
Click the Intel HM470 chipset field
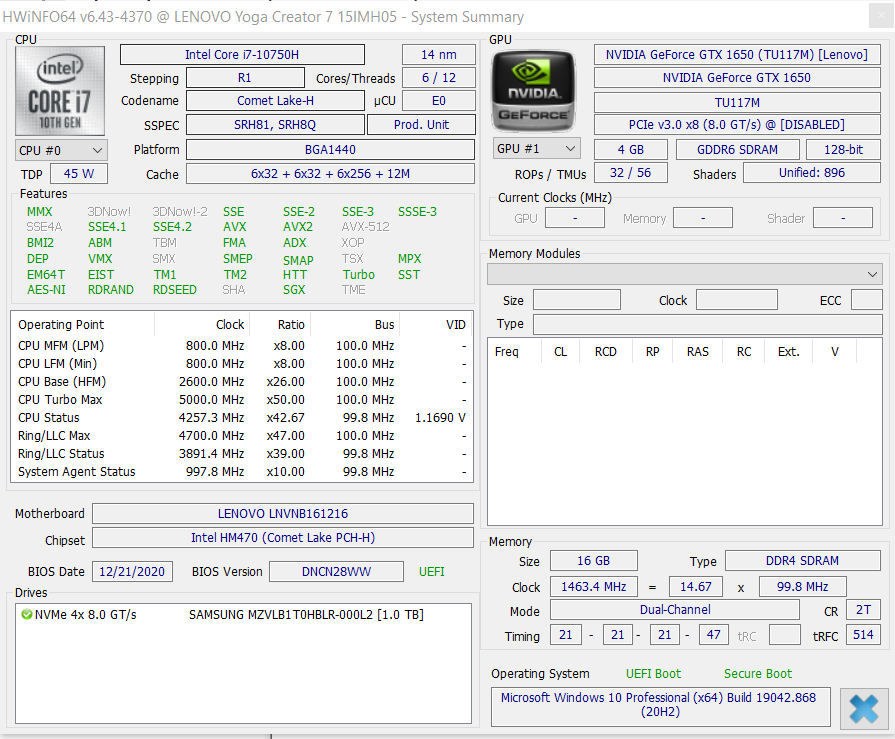click(x=282, y=538)
